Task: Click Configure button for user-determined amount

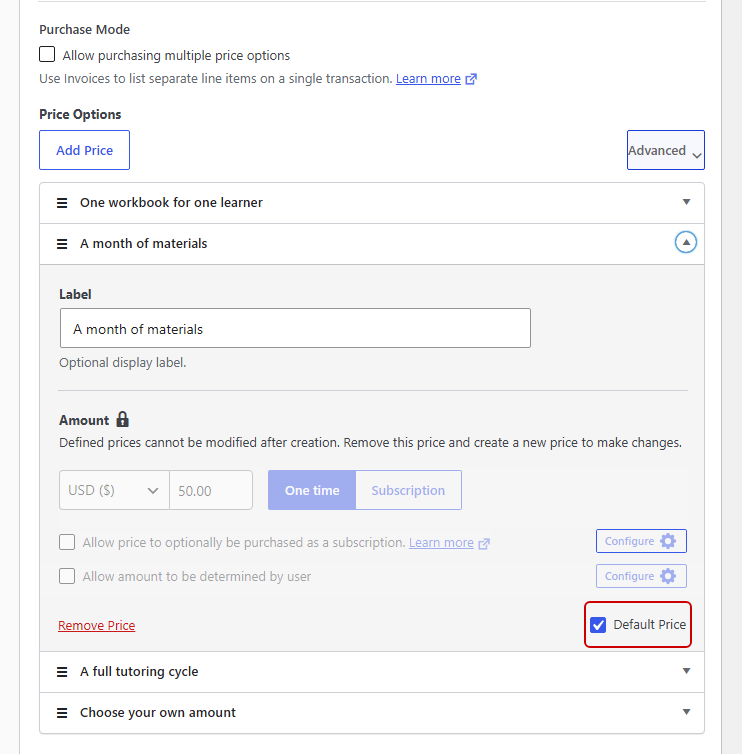Action: point(641,576)
